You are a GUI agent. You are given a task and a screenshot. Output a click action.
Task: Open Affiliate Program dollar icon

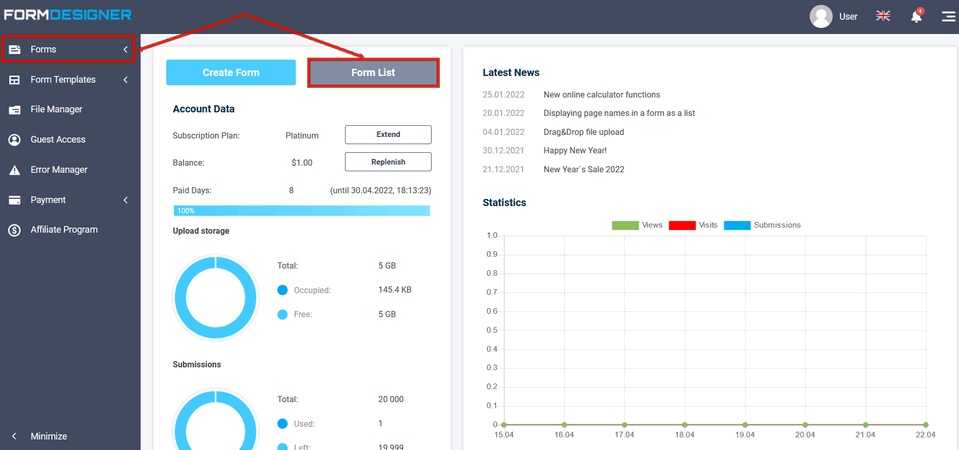[x=15, y=230]
